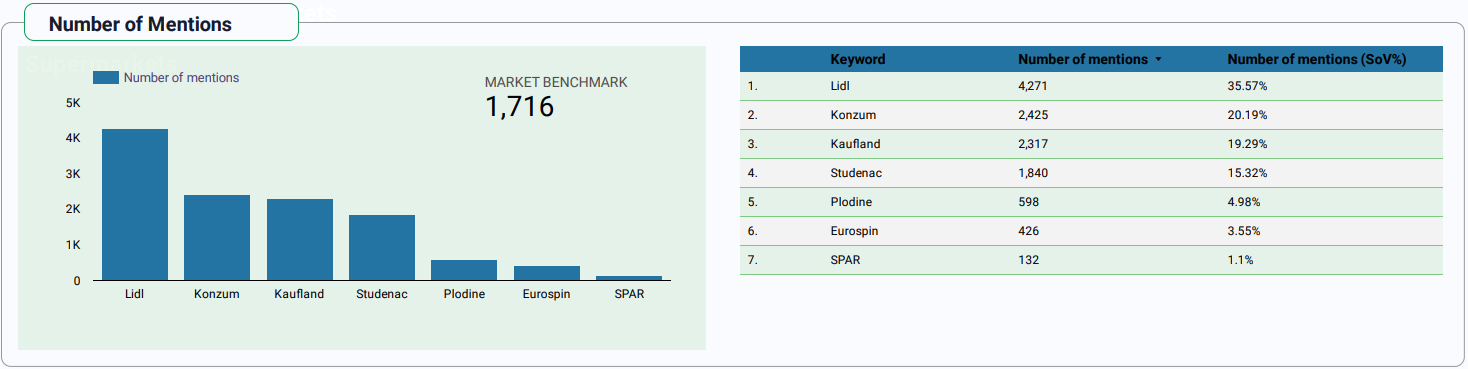Viewport: 1468px width, 369px height.
Task: Click the Kaufland bar in chart
Action: [x=300, y=239]
